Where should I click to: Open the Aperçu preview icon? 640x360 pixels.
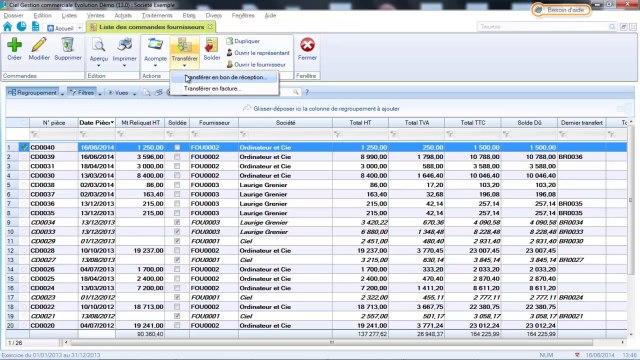click(99, 45)
